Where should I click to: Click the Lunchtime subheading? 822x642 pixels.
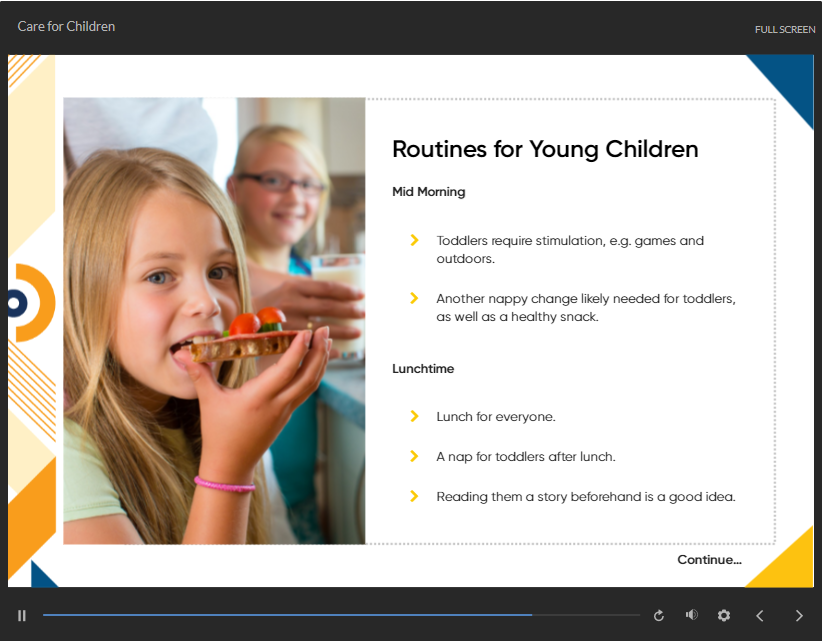(423, 369)
